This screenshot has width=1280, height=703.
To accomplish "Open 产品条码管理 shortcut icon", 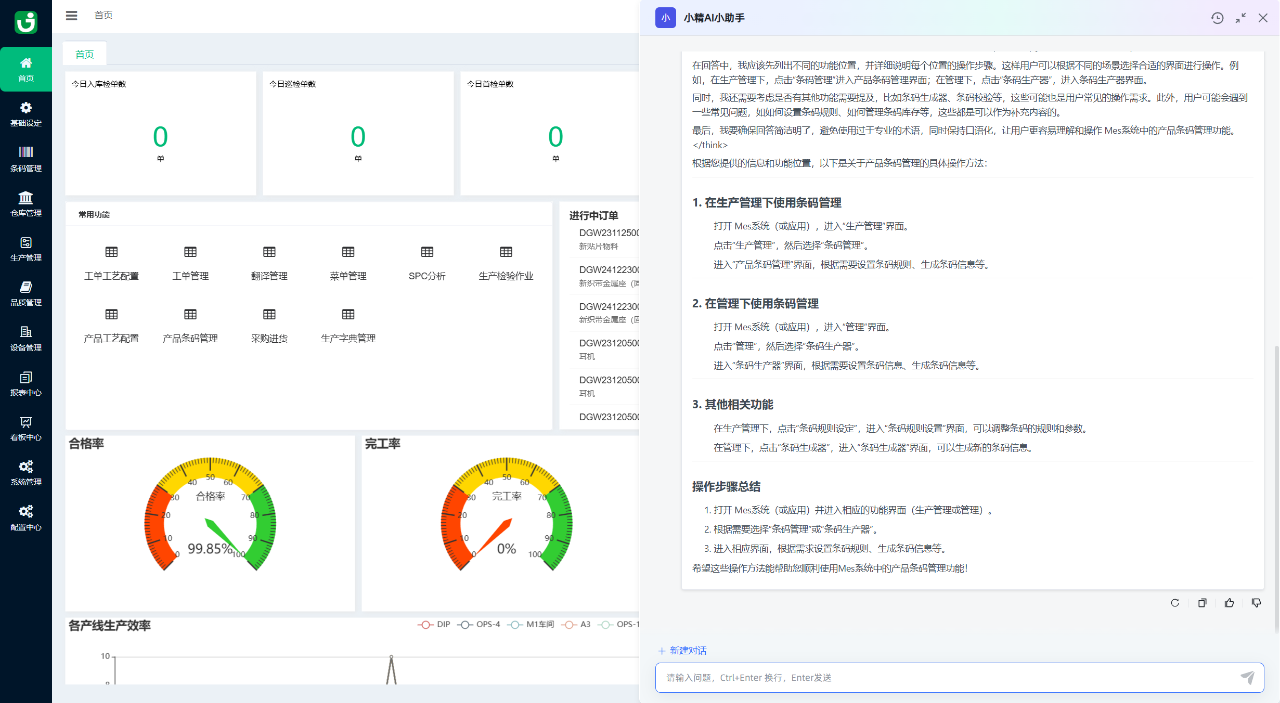I will point(190,315).
